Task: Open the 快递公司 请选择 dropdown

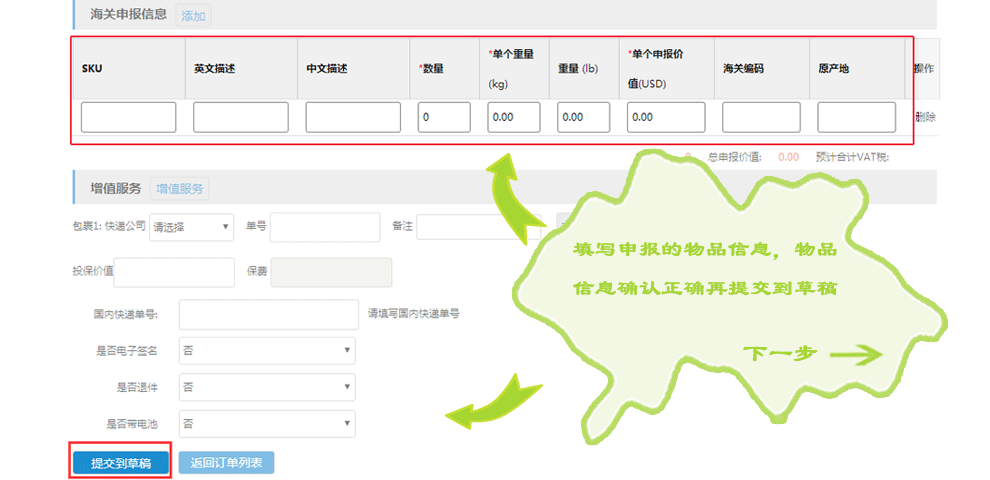Action: [191, 227]
